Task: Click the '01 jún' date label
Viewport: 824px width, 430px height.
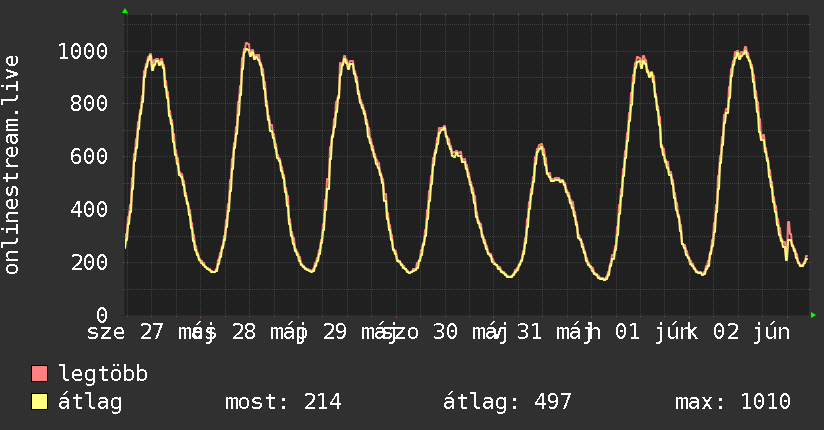Action: coord(654,333)
